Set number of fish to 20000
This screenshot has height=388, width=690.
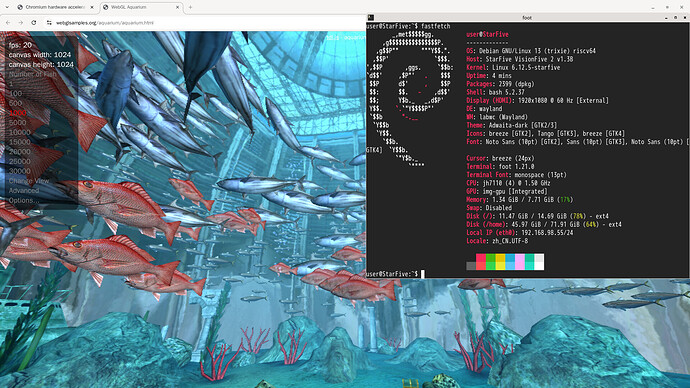pyautogui.click(x=20, y=151)
